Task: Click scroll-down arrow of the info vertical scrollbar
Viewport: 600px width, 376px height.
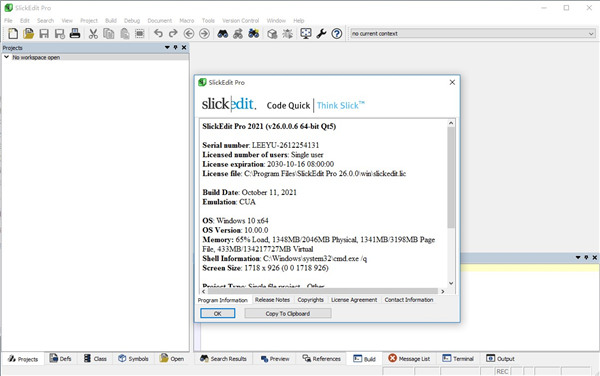Action: [x=451, y=283]
